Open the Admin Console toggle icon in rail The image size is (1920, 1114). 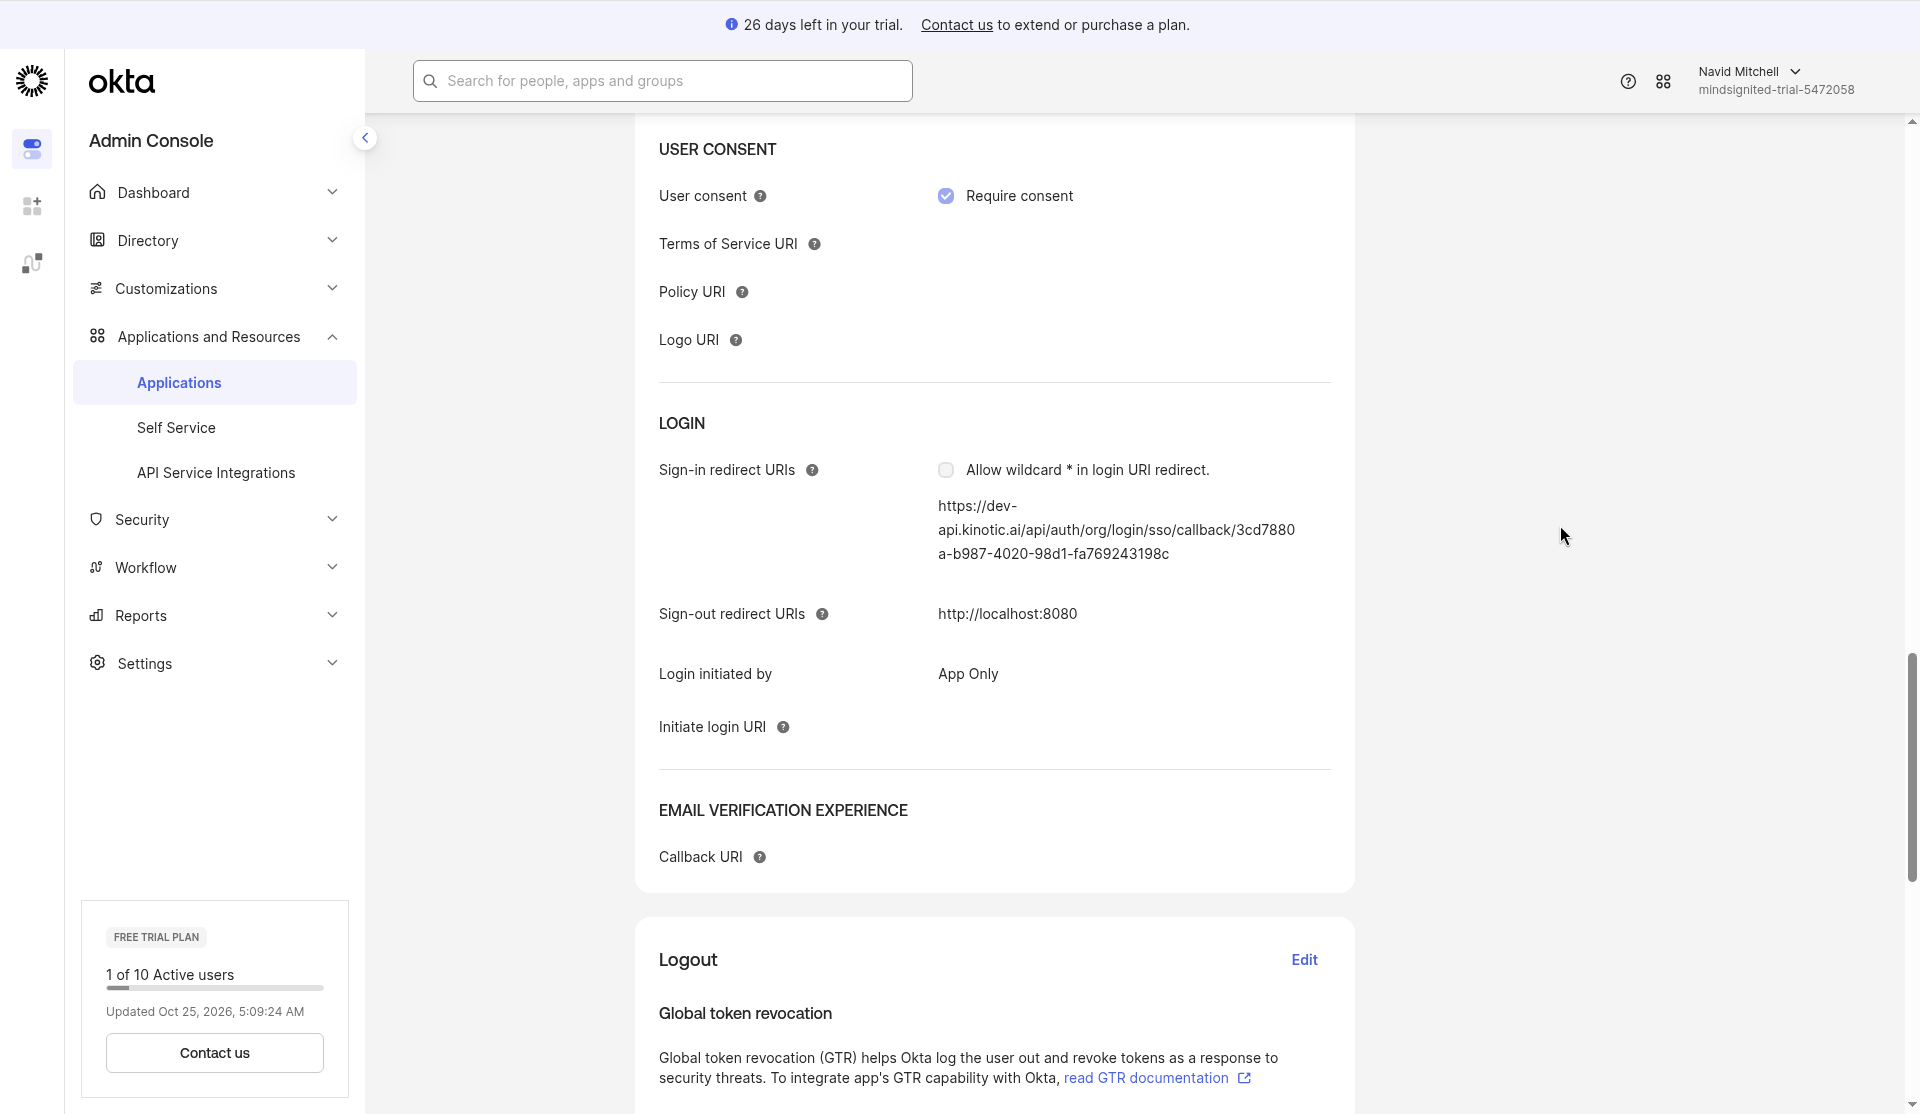pos(32,149)
